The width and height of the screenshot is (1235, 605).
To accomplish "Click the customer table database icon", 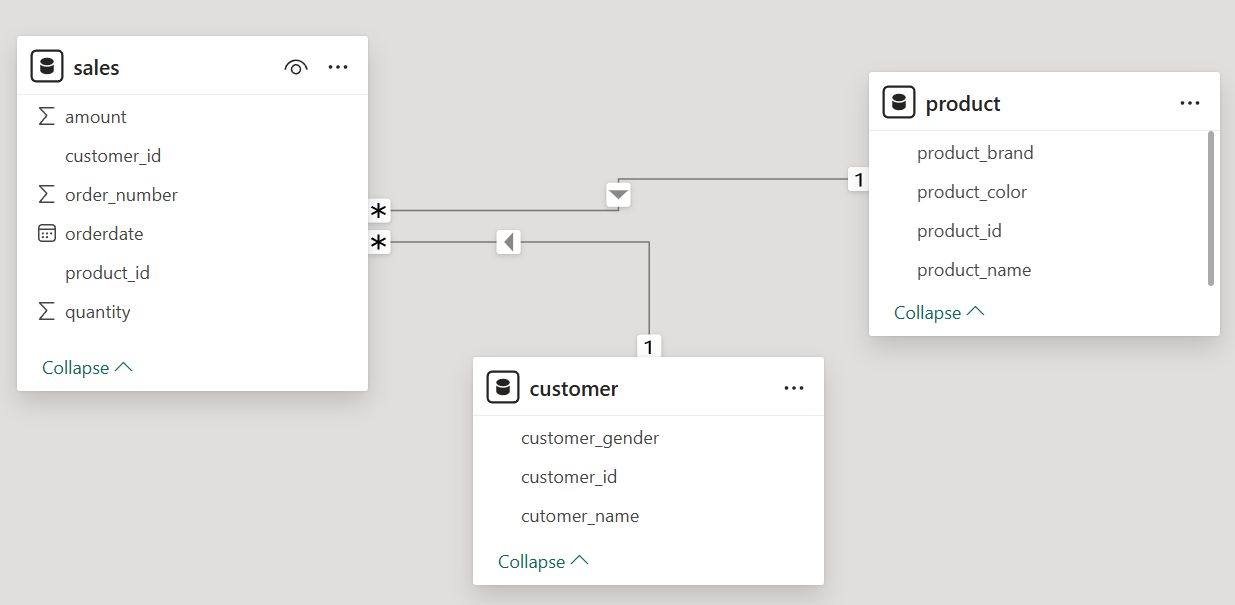I will point(502,387).
